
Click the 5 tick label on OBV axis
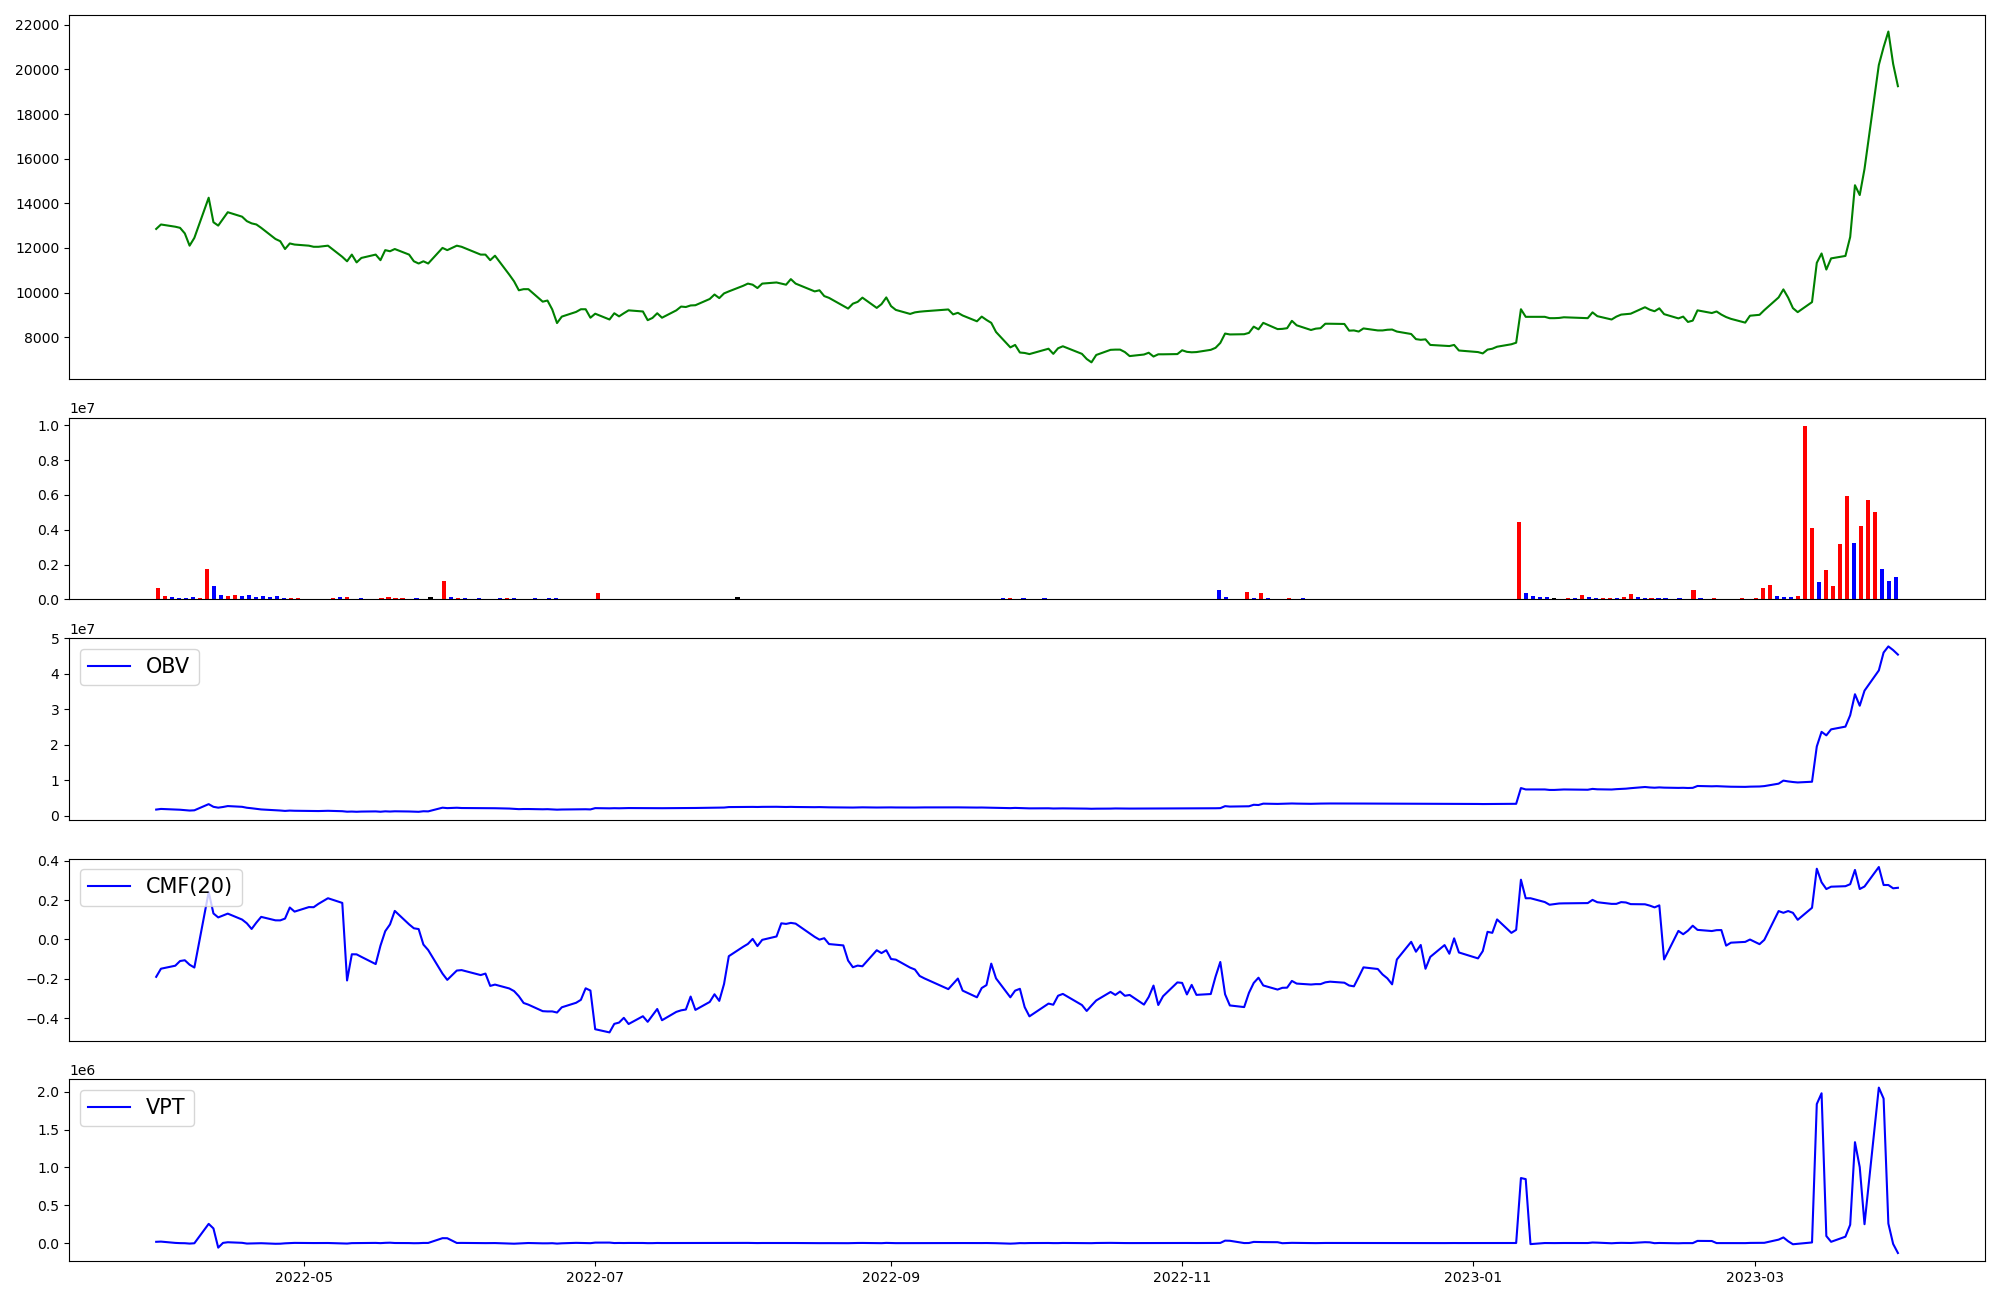click(x=56, y=639)
